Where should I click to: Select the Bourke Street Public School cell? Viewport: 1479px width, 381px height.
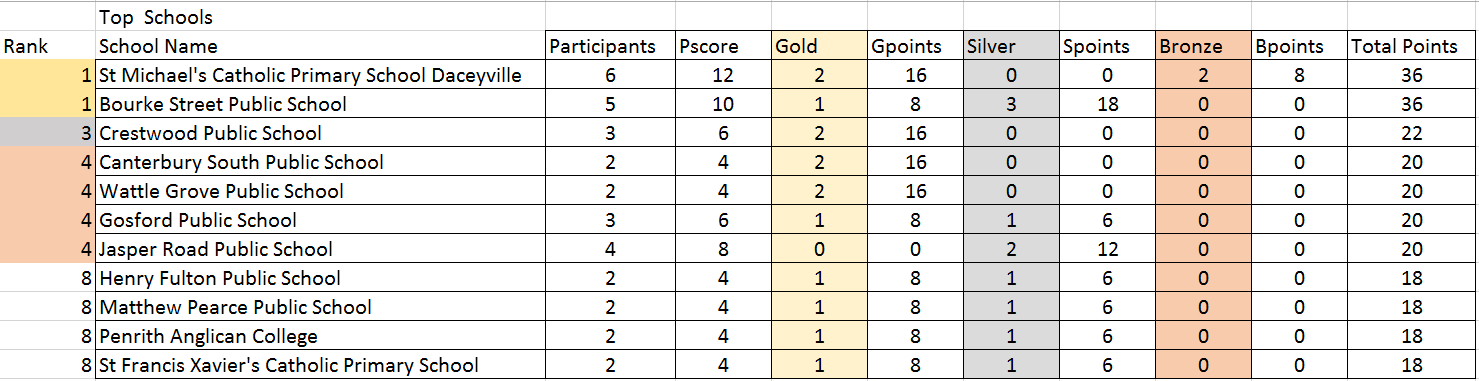click(x=320, y=104)
